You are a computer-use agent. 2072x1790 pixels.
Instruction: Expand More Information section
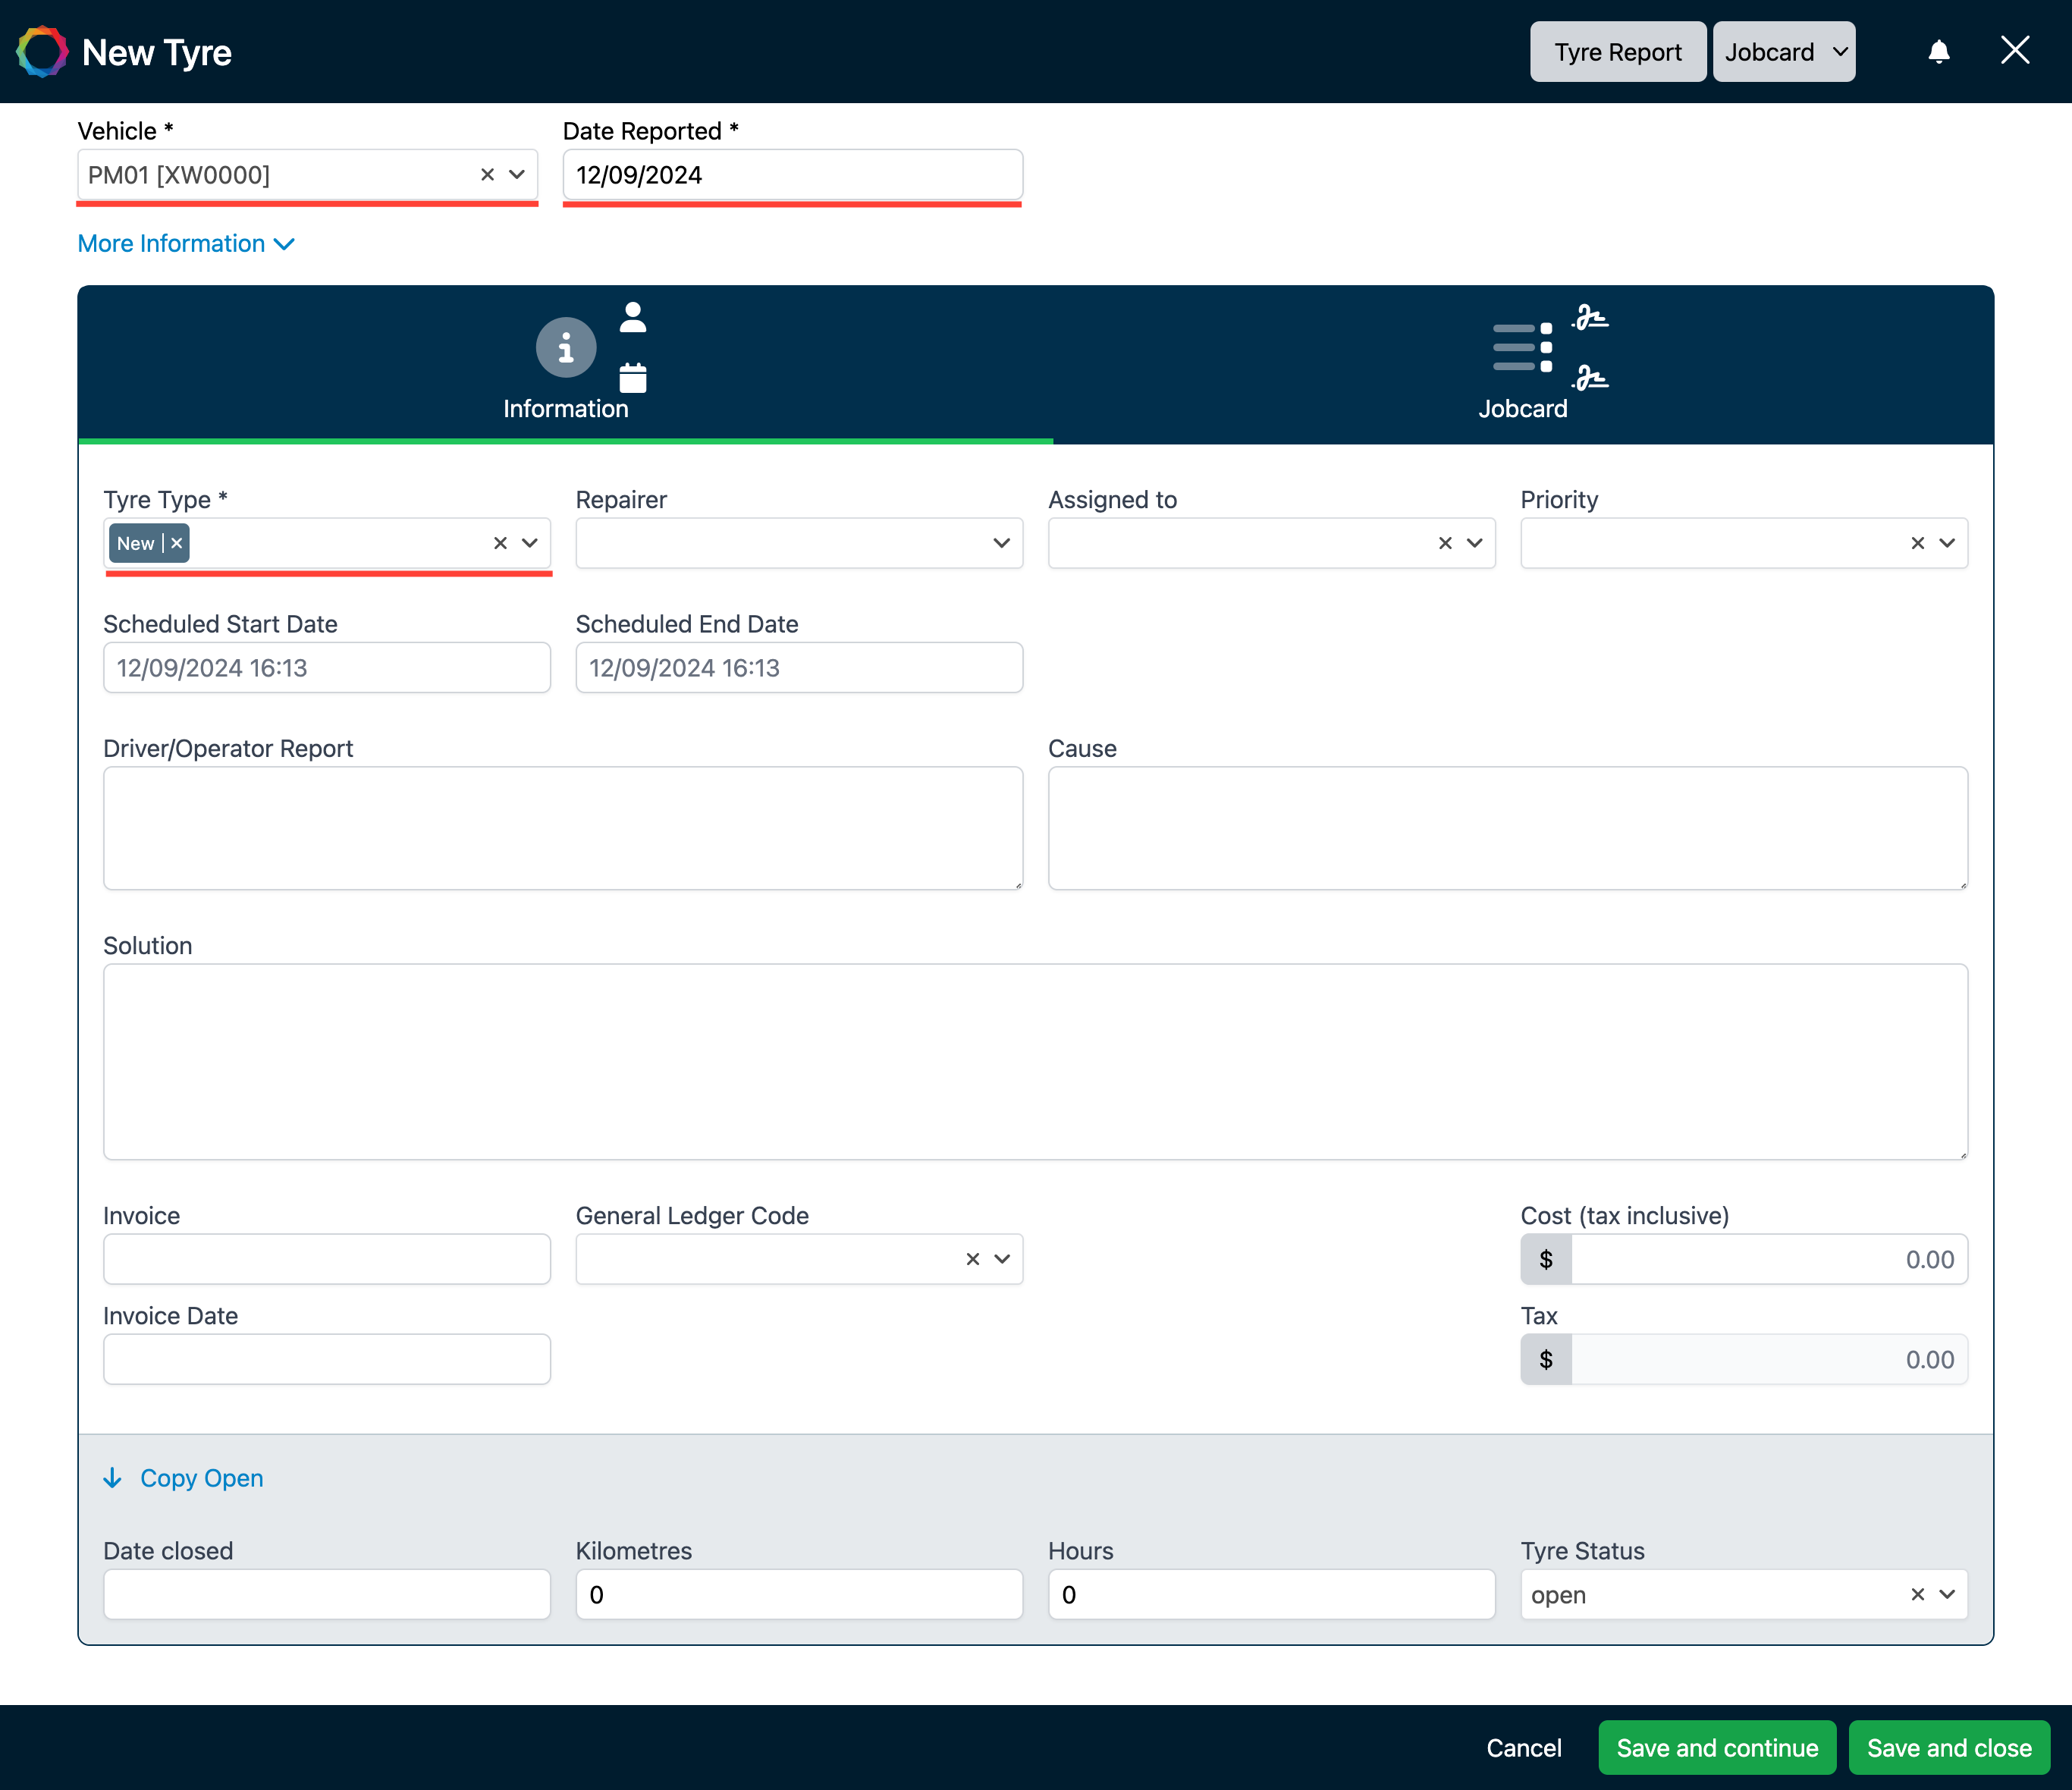pyautogui.click(x=186, y=244)
